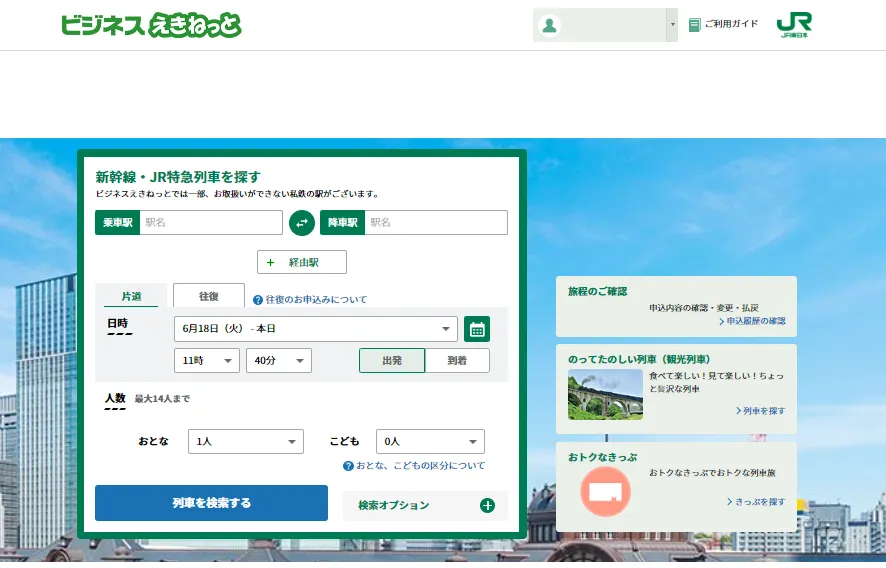Click help icon beside 往復のお申込みについて

tap(258, 300)
